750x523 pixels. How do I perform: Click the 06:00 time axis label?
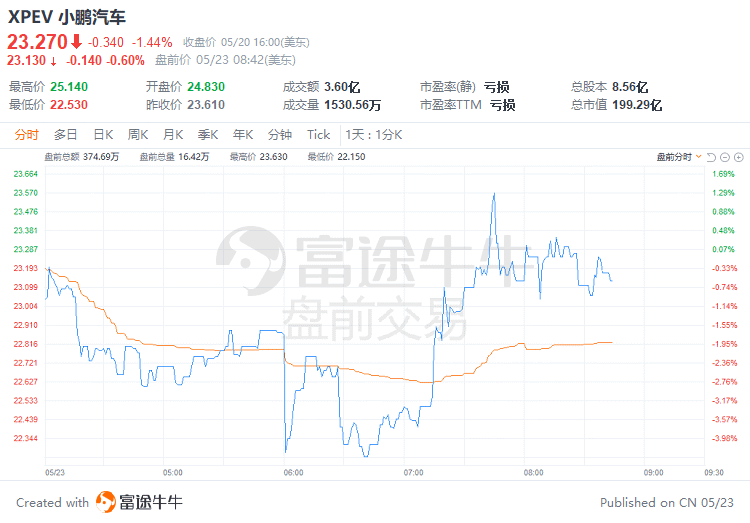click(x=293, y=473)
